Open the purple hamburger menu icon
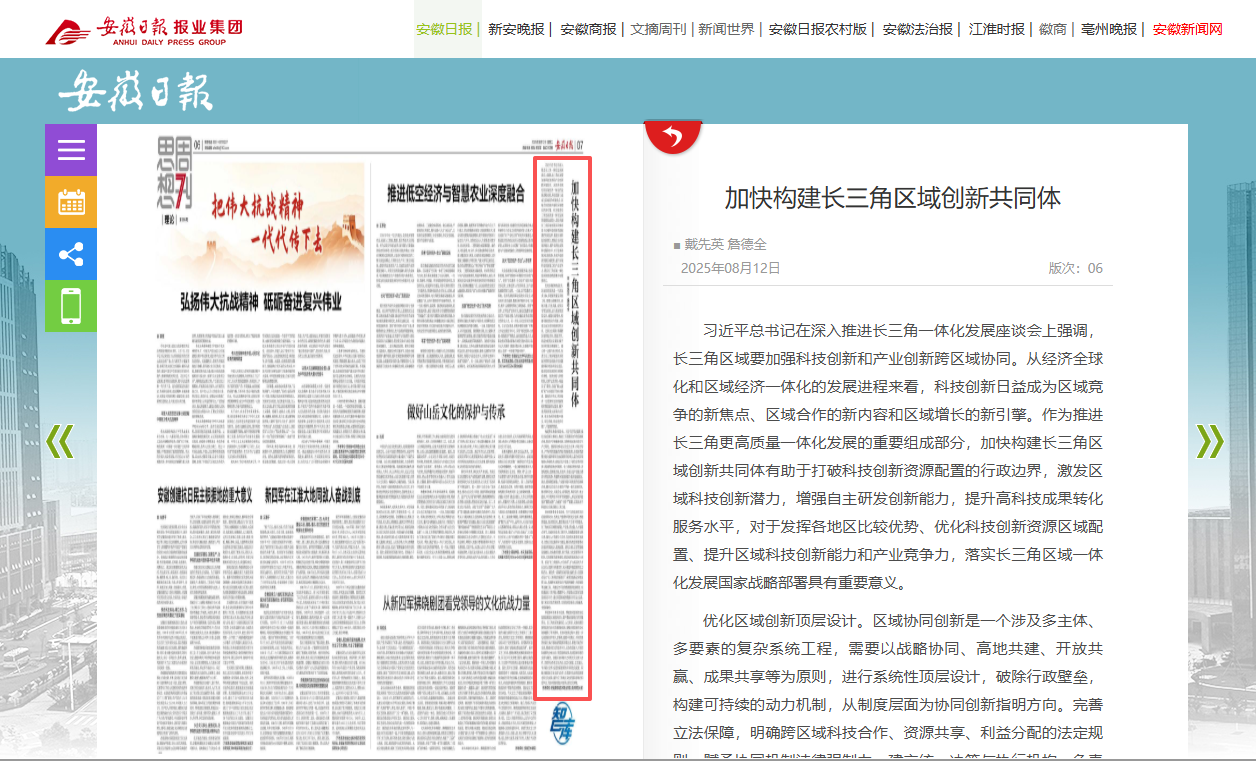 [71, 150]
